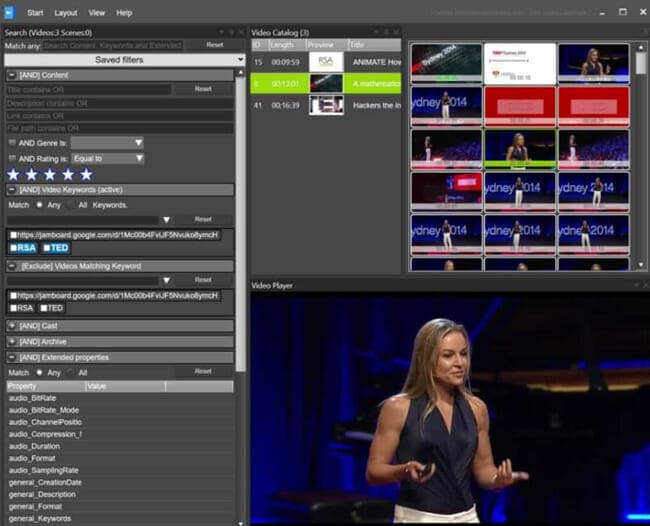
Task: Tick RSA checkbox in Exclude section
Action: 13,308
